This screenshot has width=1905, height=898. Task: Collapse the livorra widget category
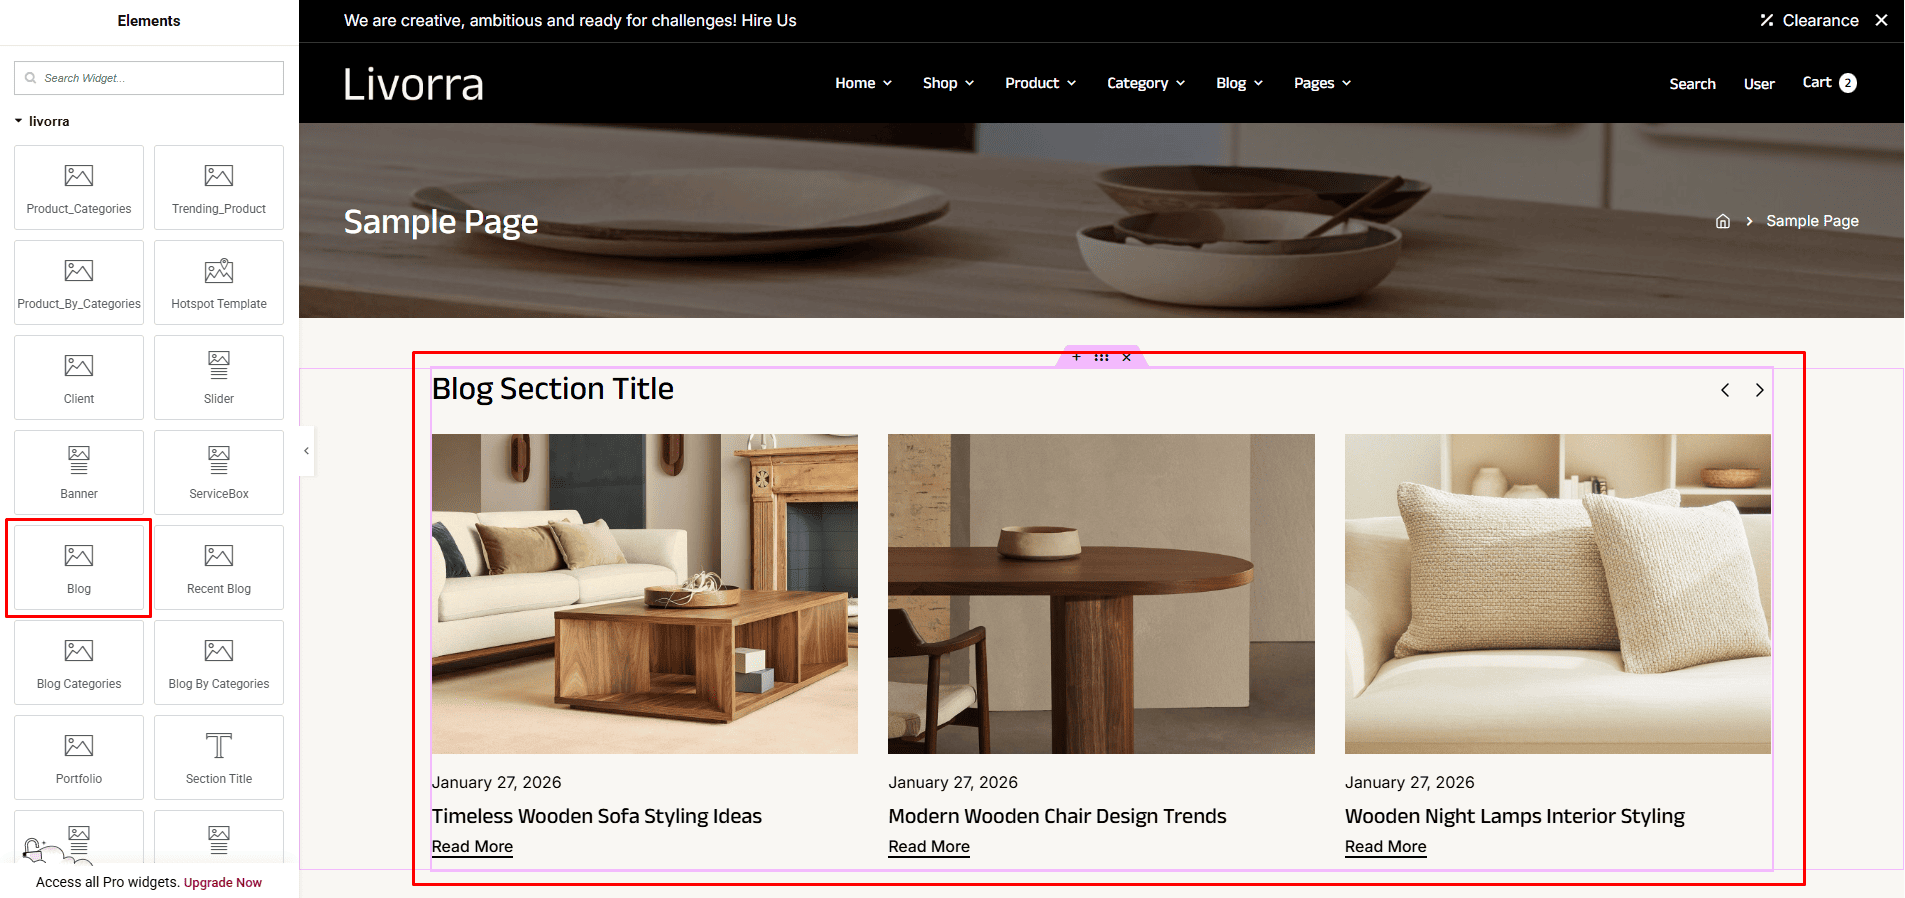click(x=42, y=121)
